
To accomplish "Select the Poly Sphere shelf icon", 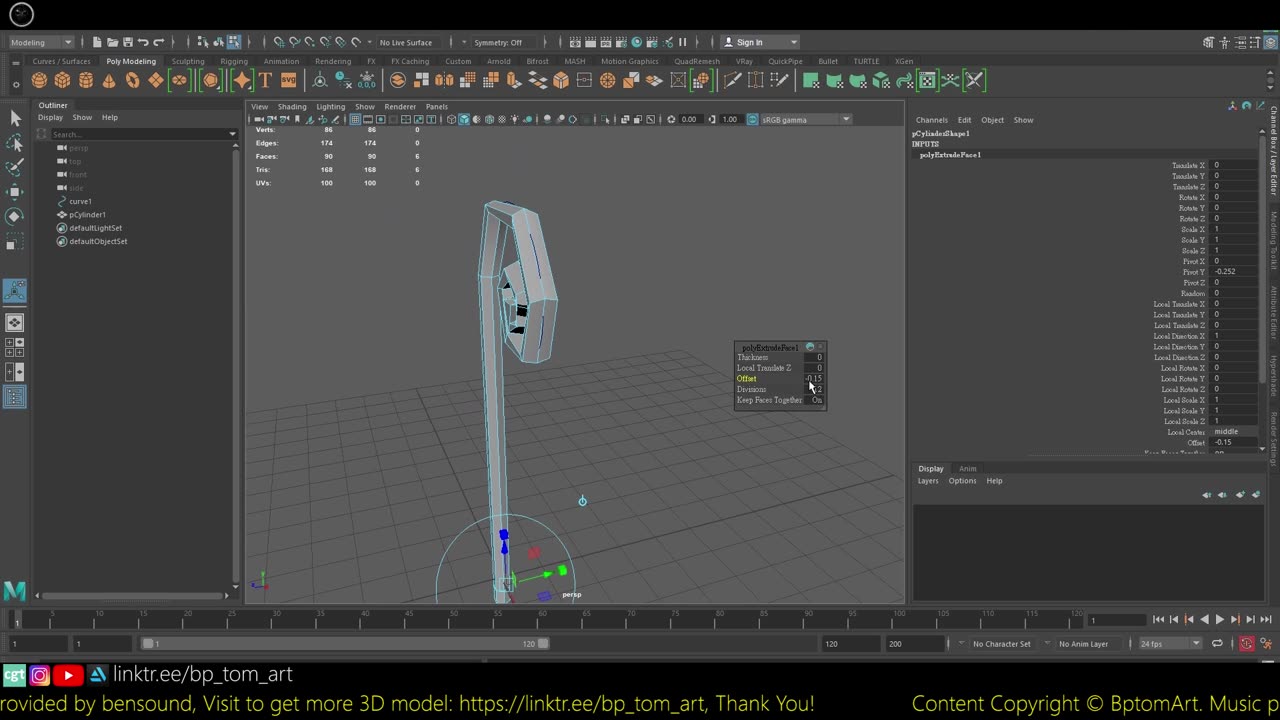I will (x=39, y=81).
